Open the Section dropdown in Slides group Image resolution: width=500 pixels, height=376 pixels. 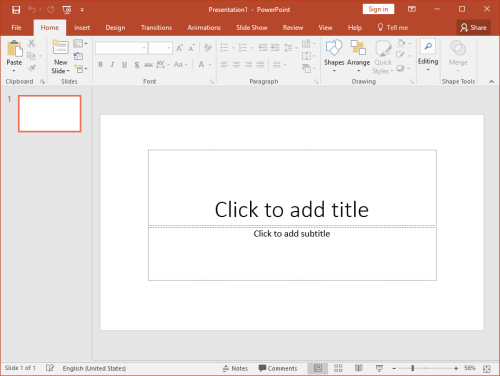coord(80,69)
